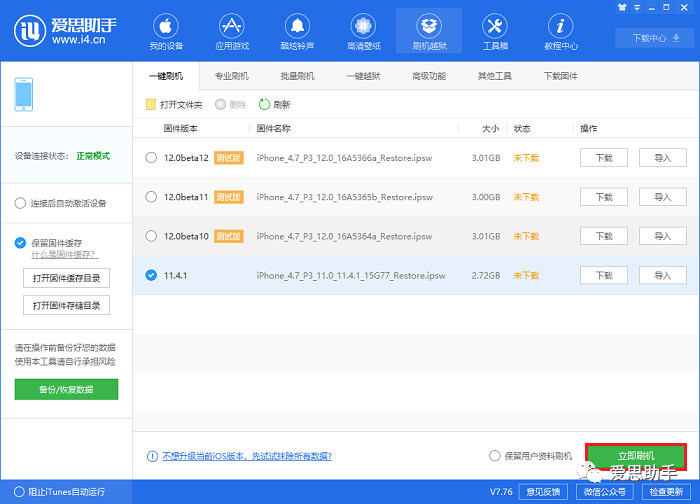Download the 11.4.1 firmware

604,275
